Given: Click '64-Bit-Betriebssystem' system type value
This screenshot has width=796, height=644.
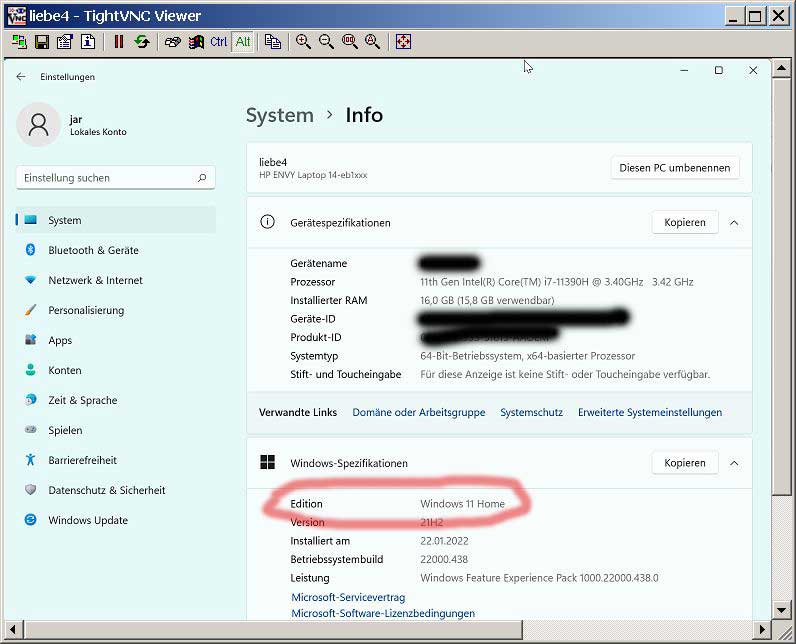Looking at the screenshot, I should (527, 356).
